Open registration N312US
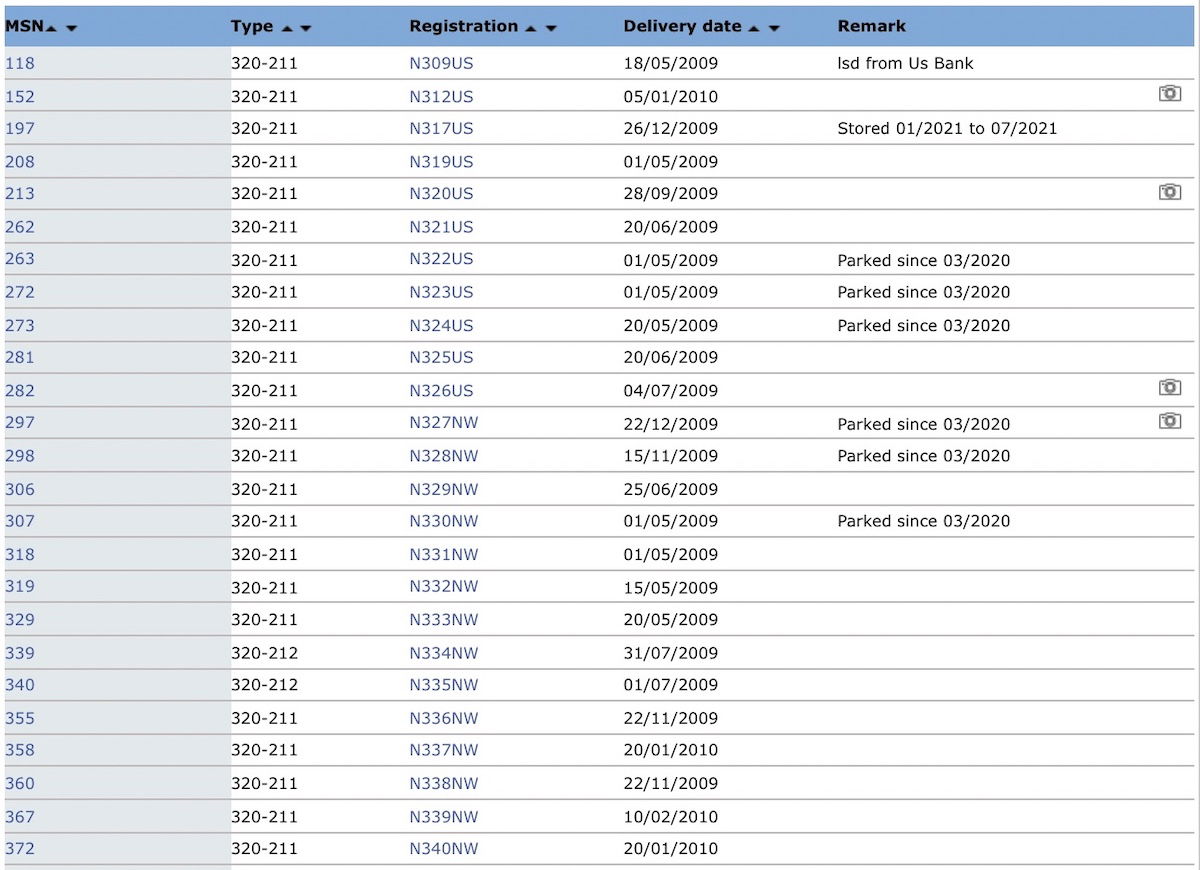The width and height of the screenshot is (1200, 870). [x=441, y=96]
